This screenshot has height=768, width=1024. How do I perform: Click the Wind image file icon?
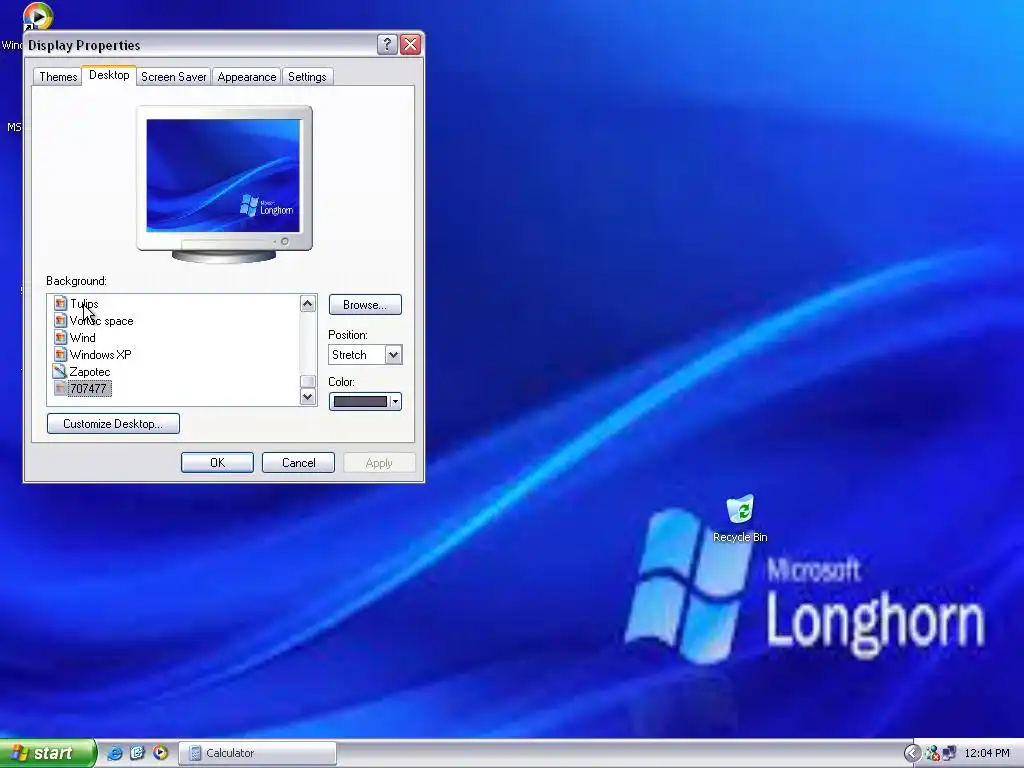pyautogui.click(x=60, y=338)
